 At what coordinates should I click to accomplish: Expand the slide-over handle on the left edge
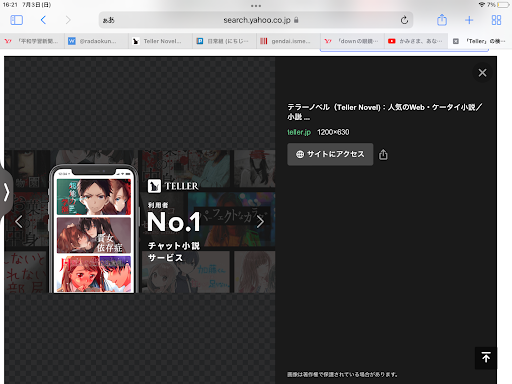(6, 192)
